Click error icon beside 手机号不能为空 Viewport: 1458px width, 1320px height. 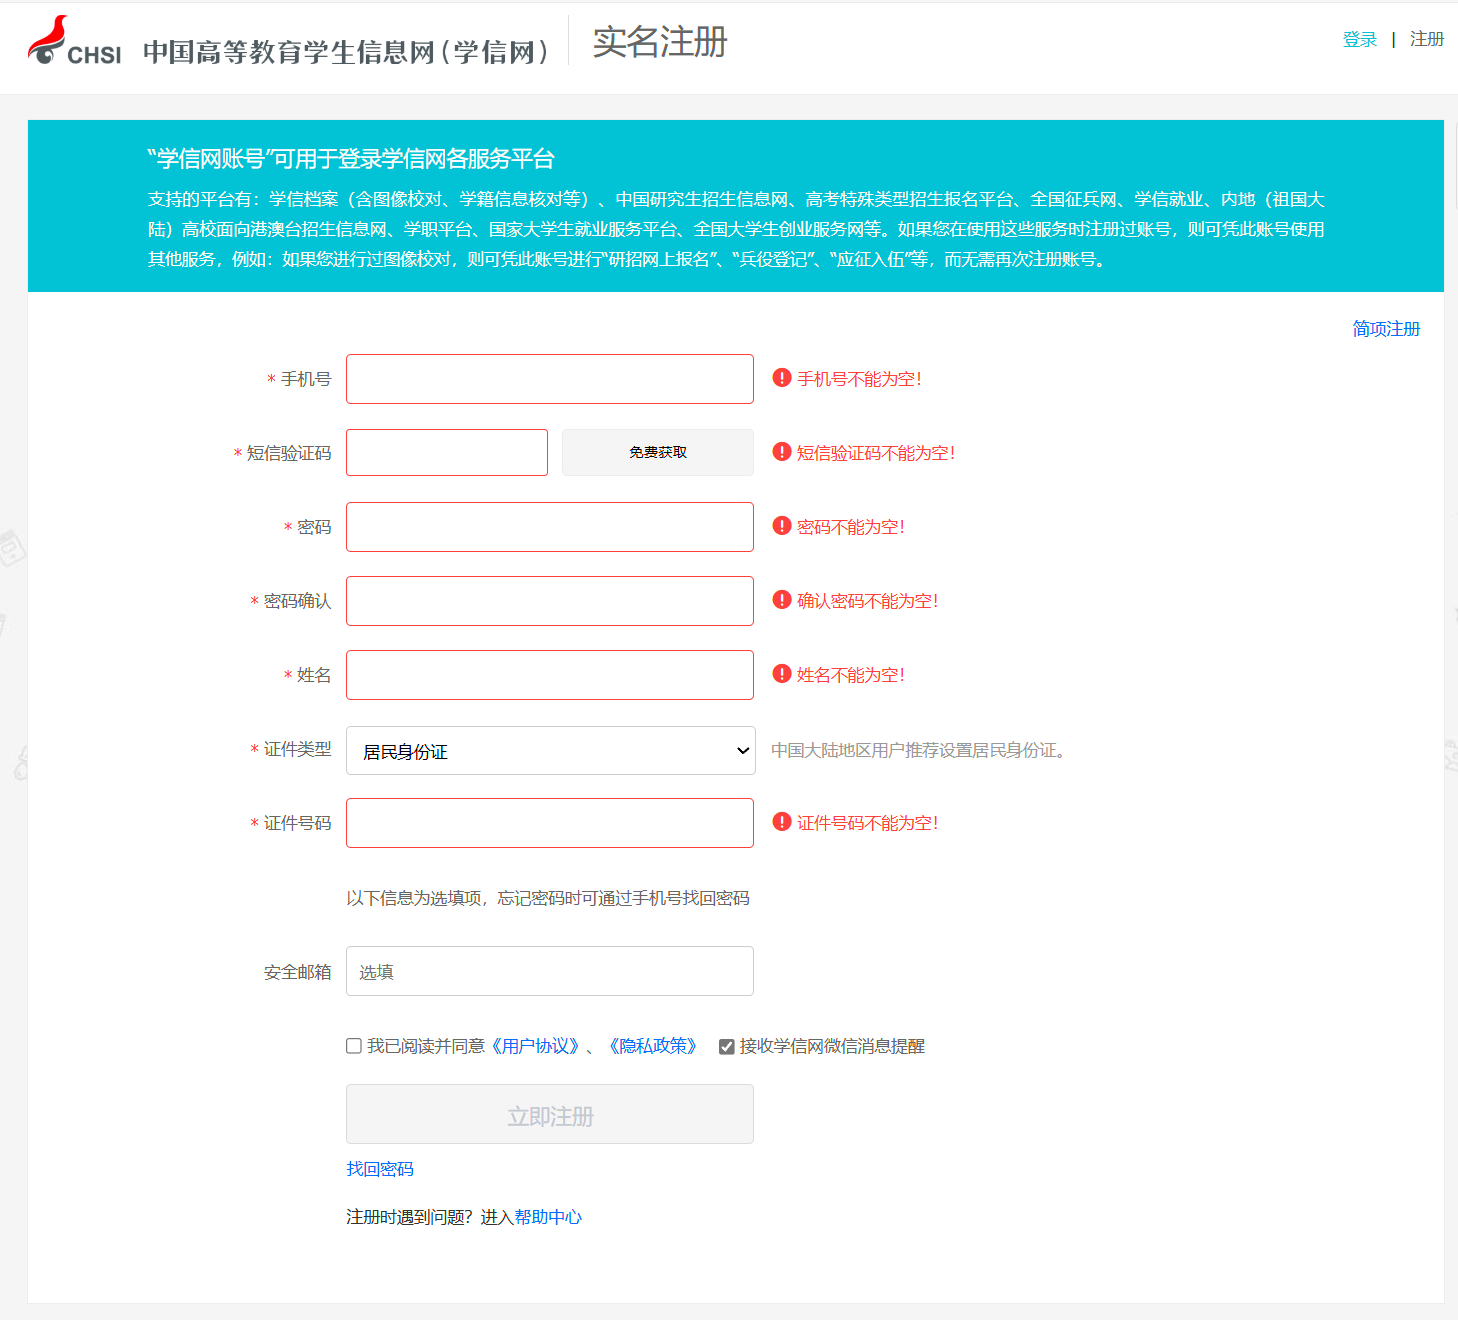(x=782, y=378)
